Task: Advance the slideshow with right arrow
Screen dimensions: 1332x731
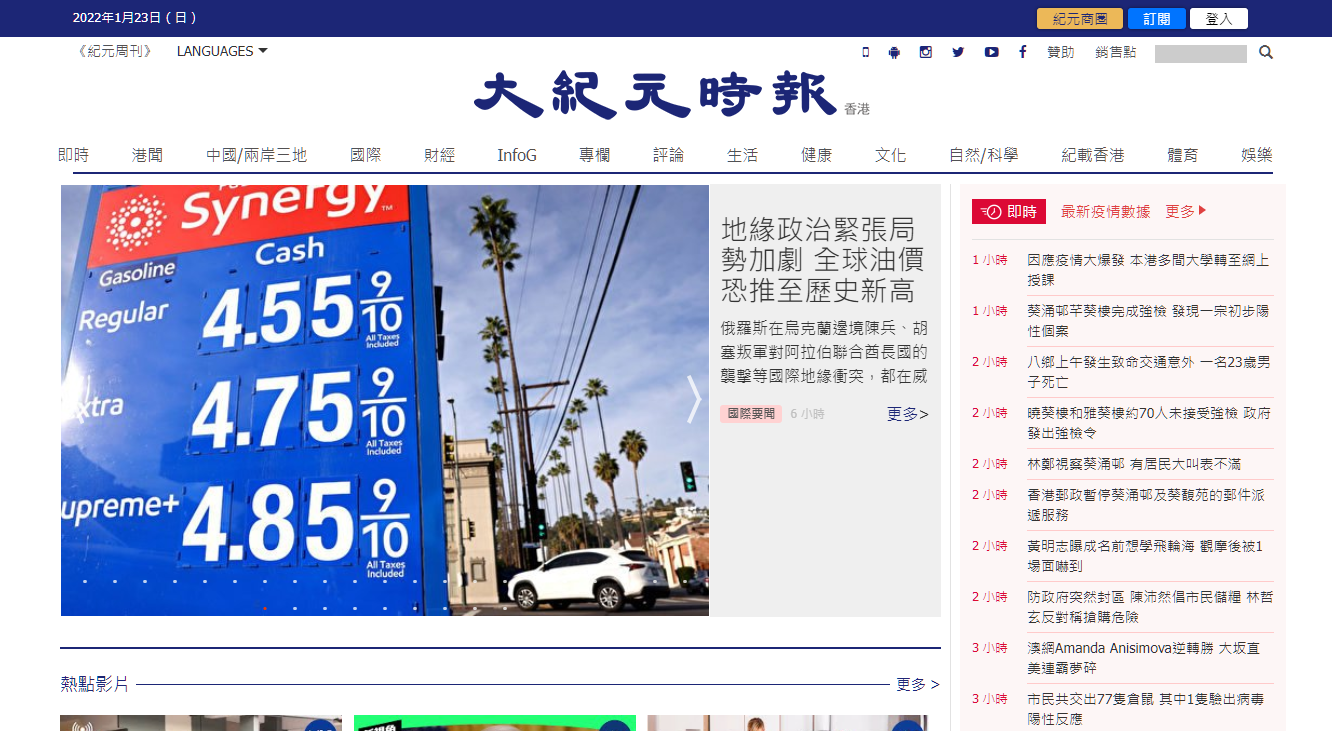Action: click(x=694, y=400)
